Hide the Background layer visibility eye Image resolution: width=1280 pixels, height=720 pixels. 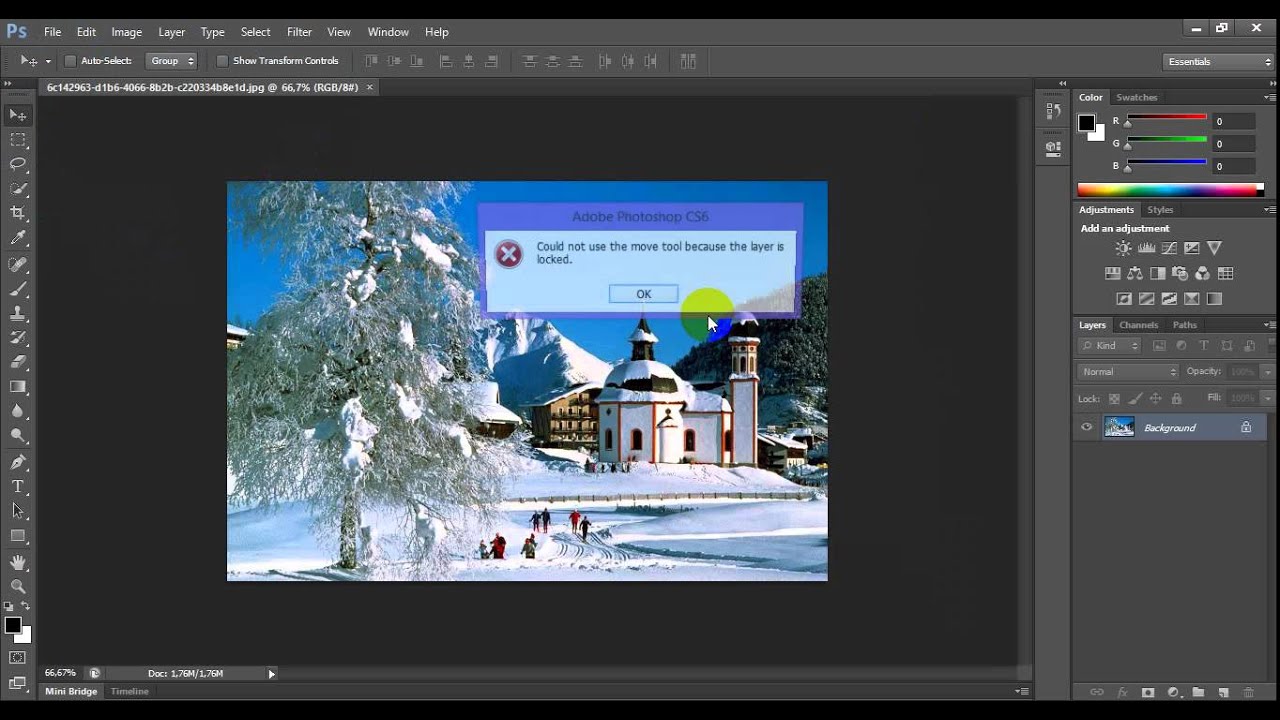point(1087,428)
